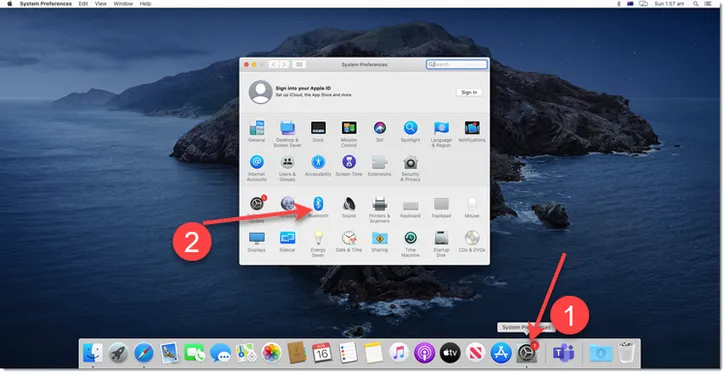Click Spotlight magnifier in the menu bar

coord(695,4)
